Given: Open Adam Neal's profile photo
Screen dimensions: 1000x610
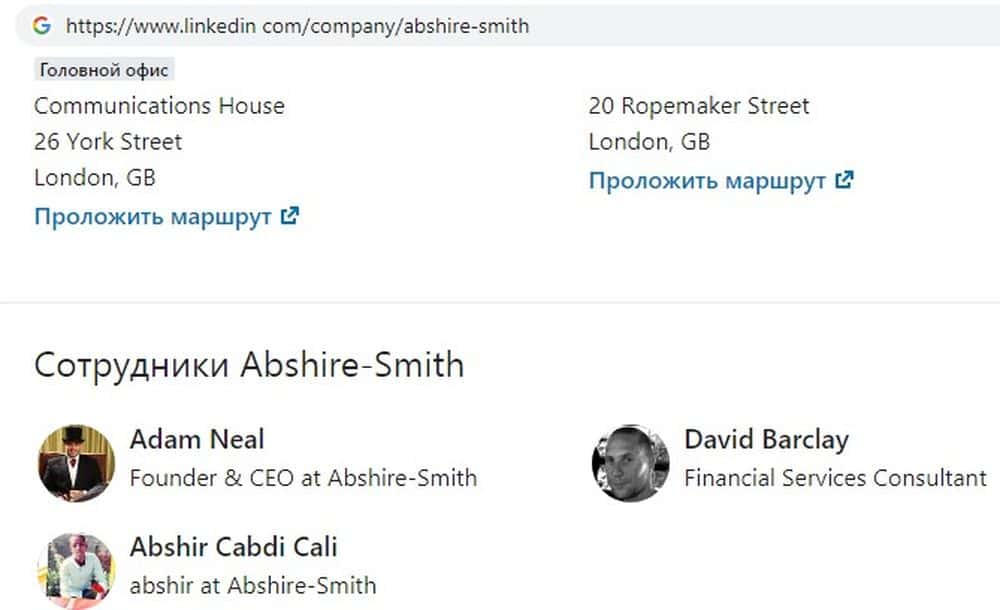Looking at the screenshot, I should tap(77, 462).
